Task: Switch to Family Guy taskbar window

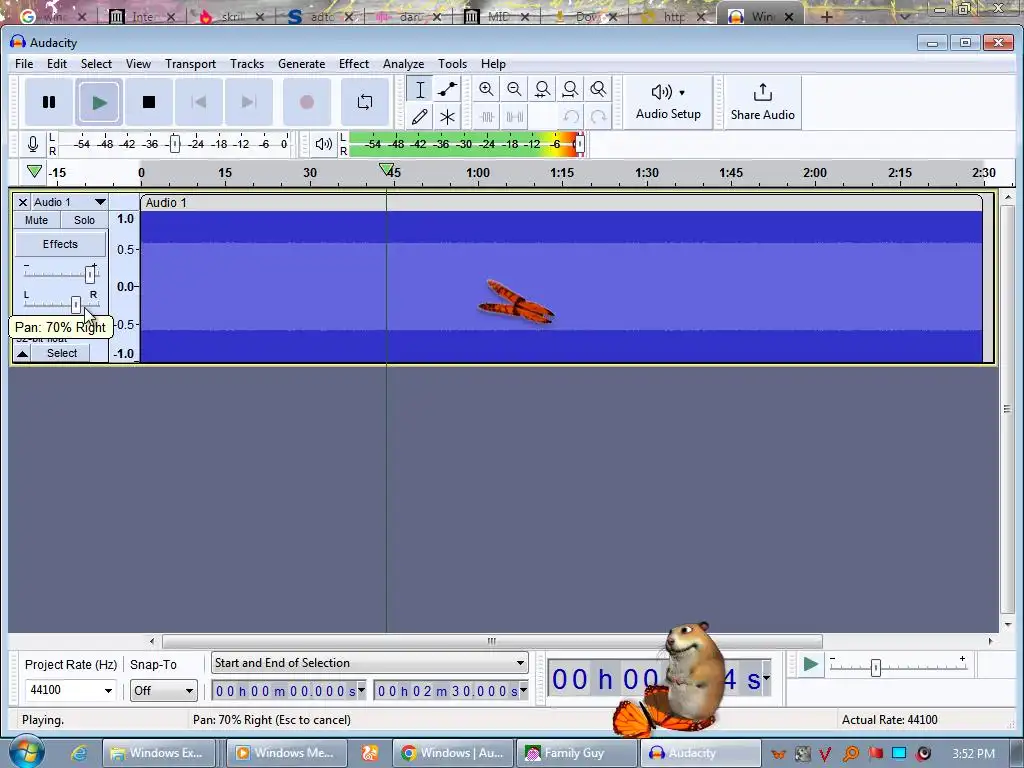Action: click(576, 753)
